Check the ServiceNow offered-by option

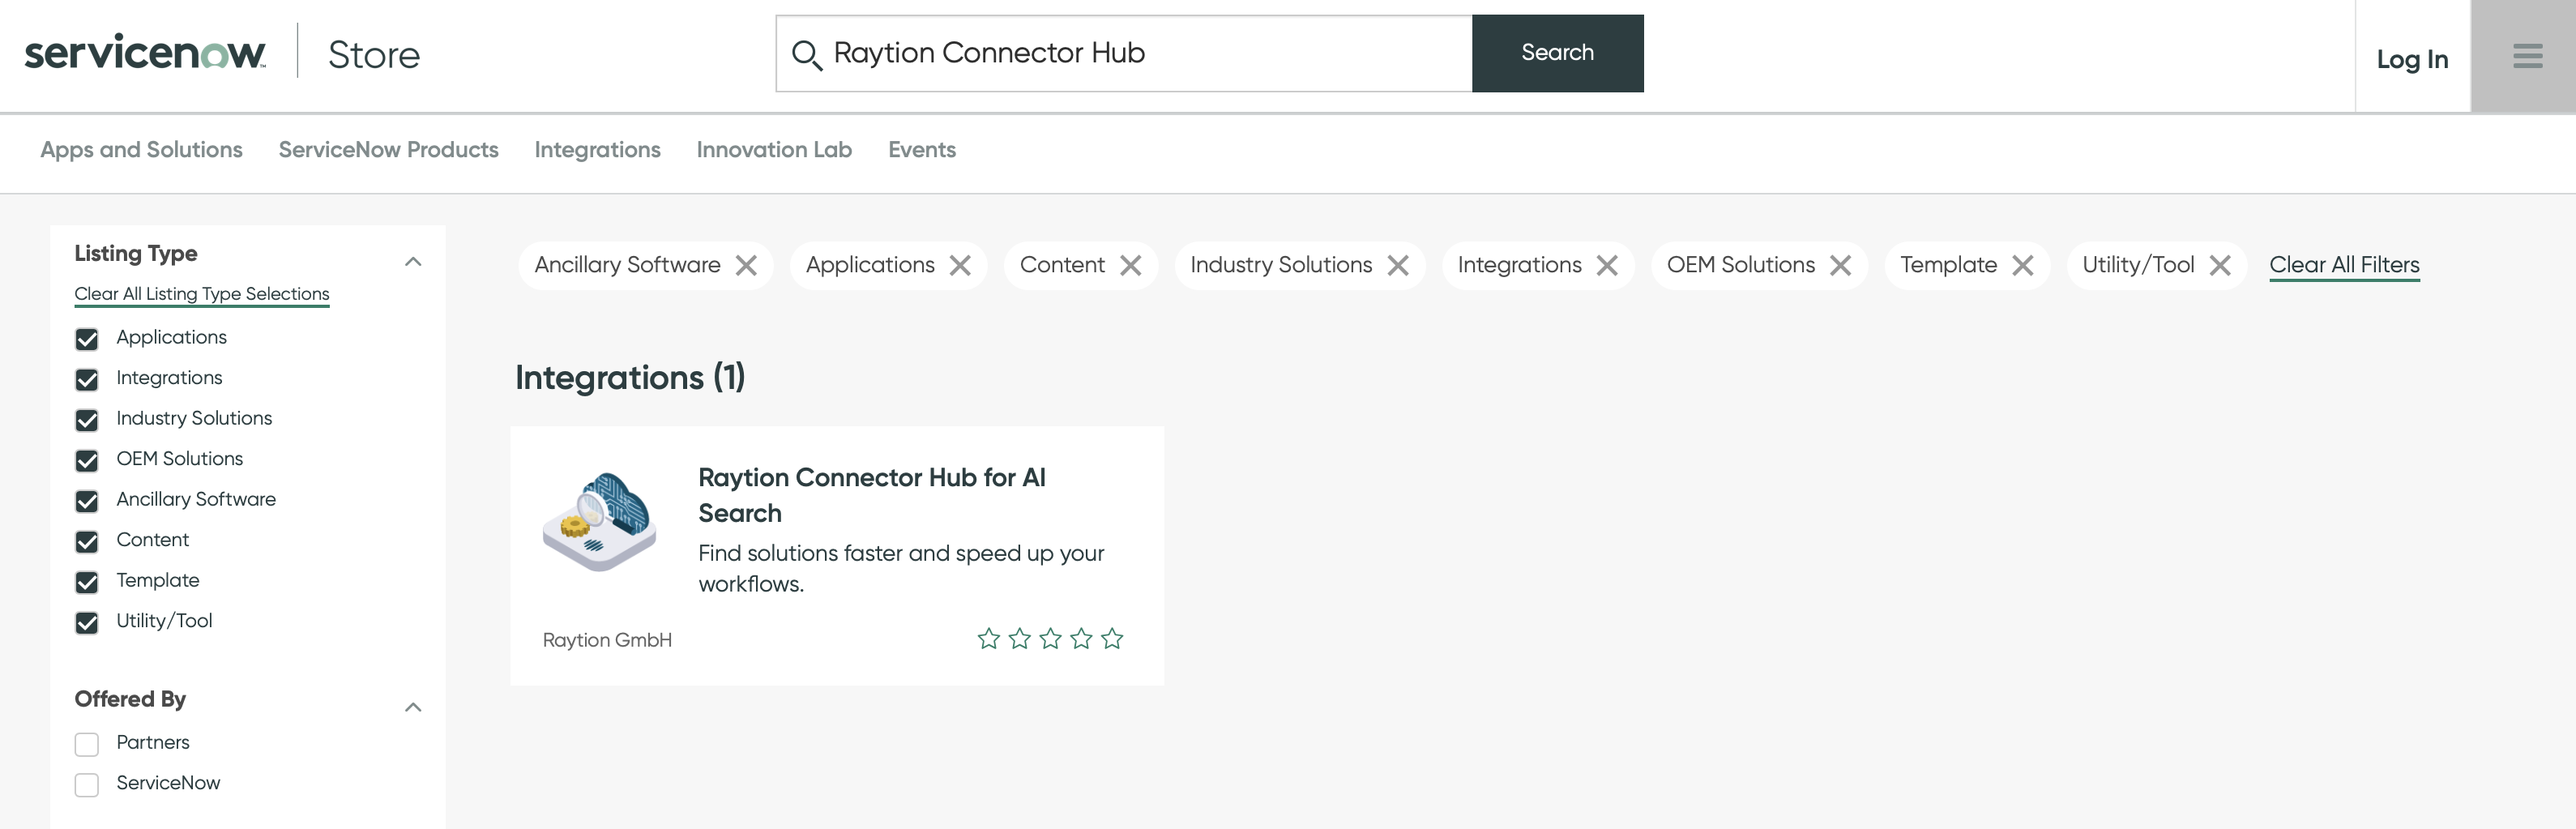point(87,784)
